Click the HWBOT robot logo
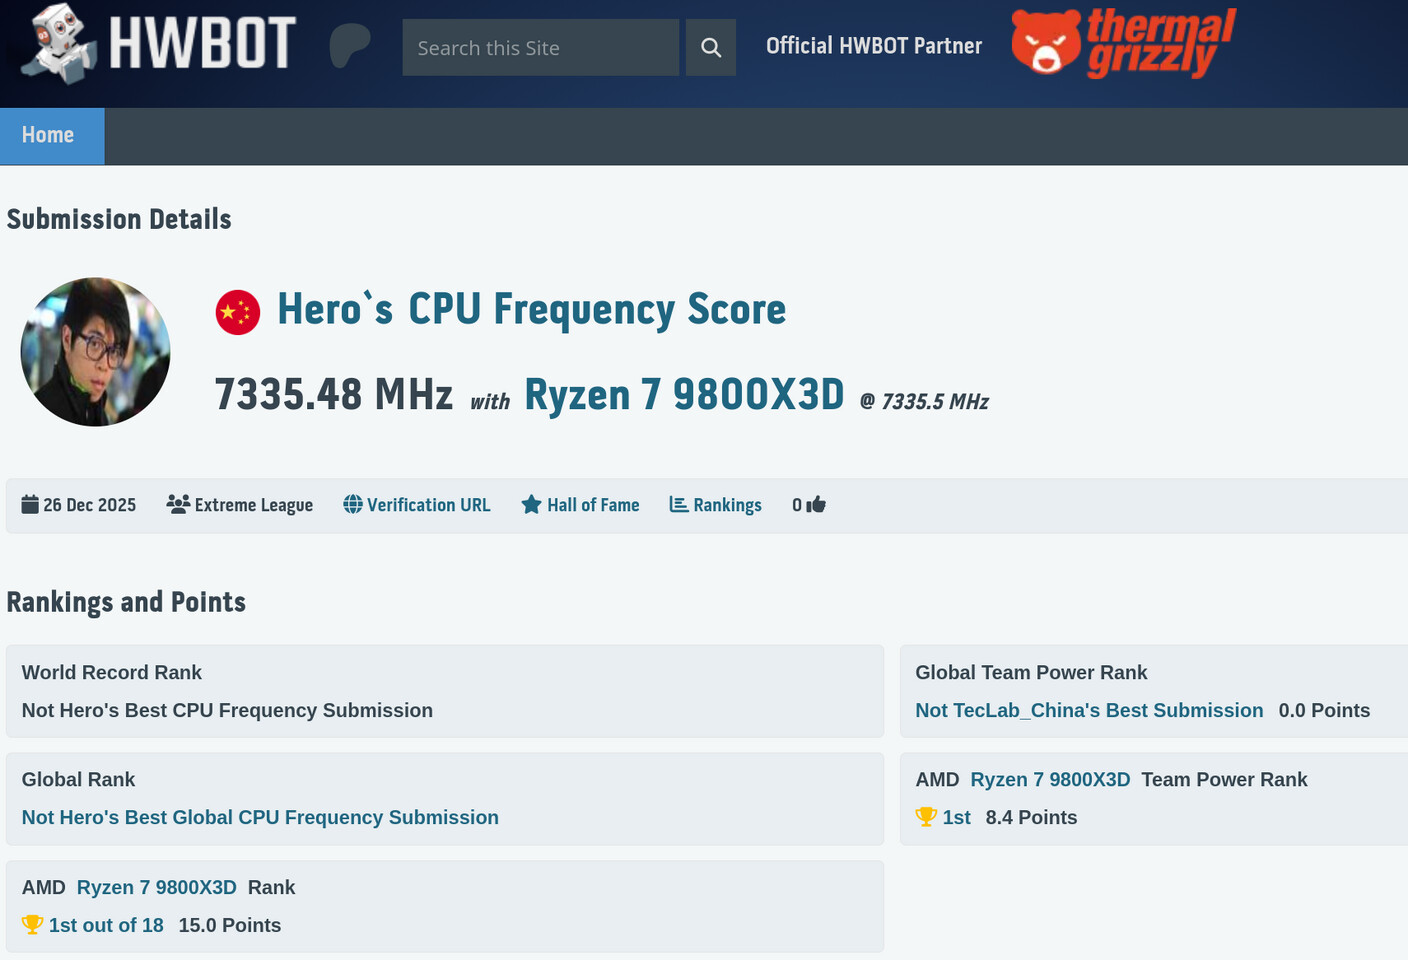1408x960 pixels. tap(60, 44)
